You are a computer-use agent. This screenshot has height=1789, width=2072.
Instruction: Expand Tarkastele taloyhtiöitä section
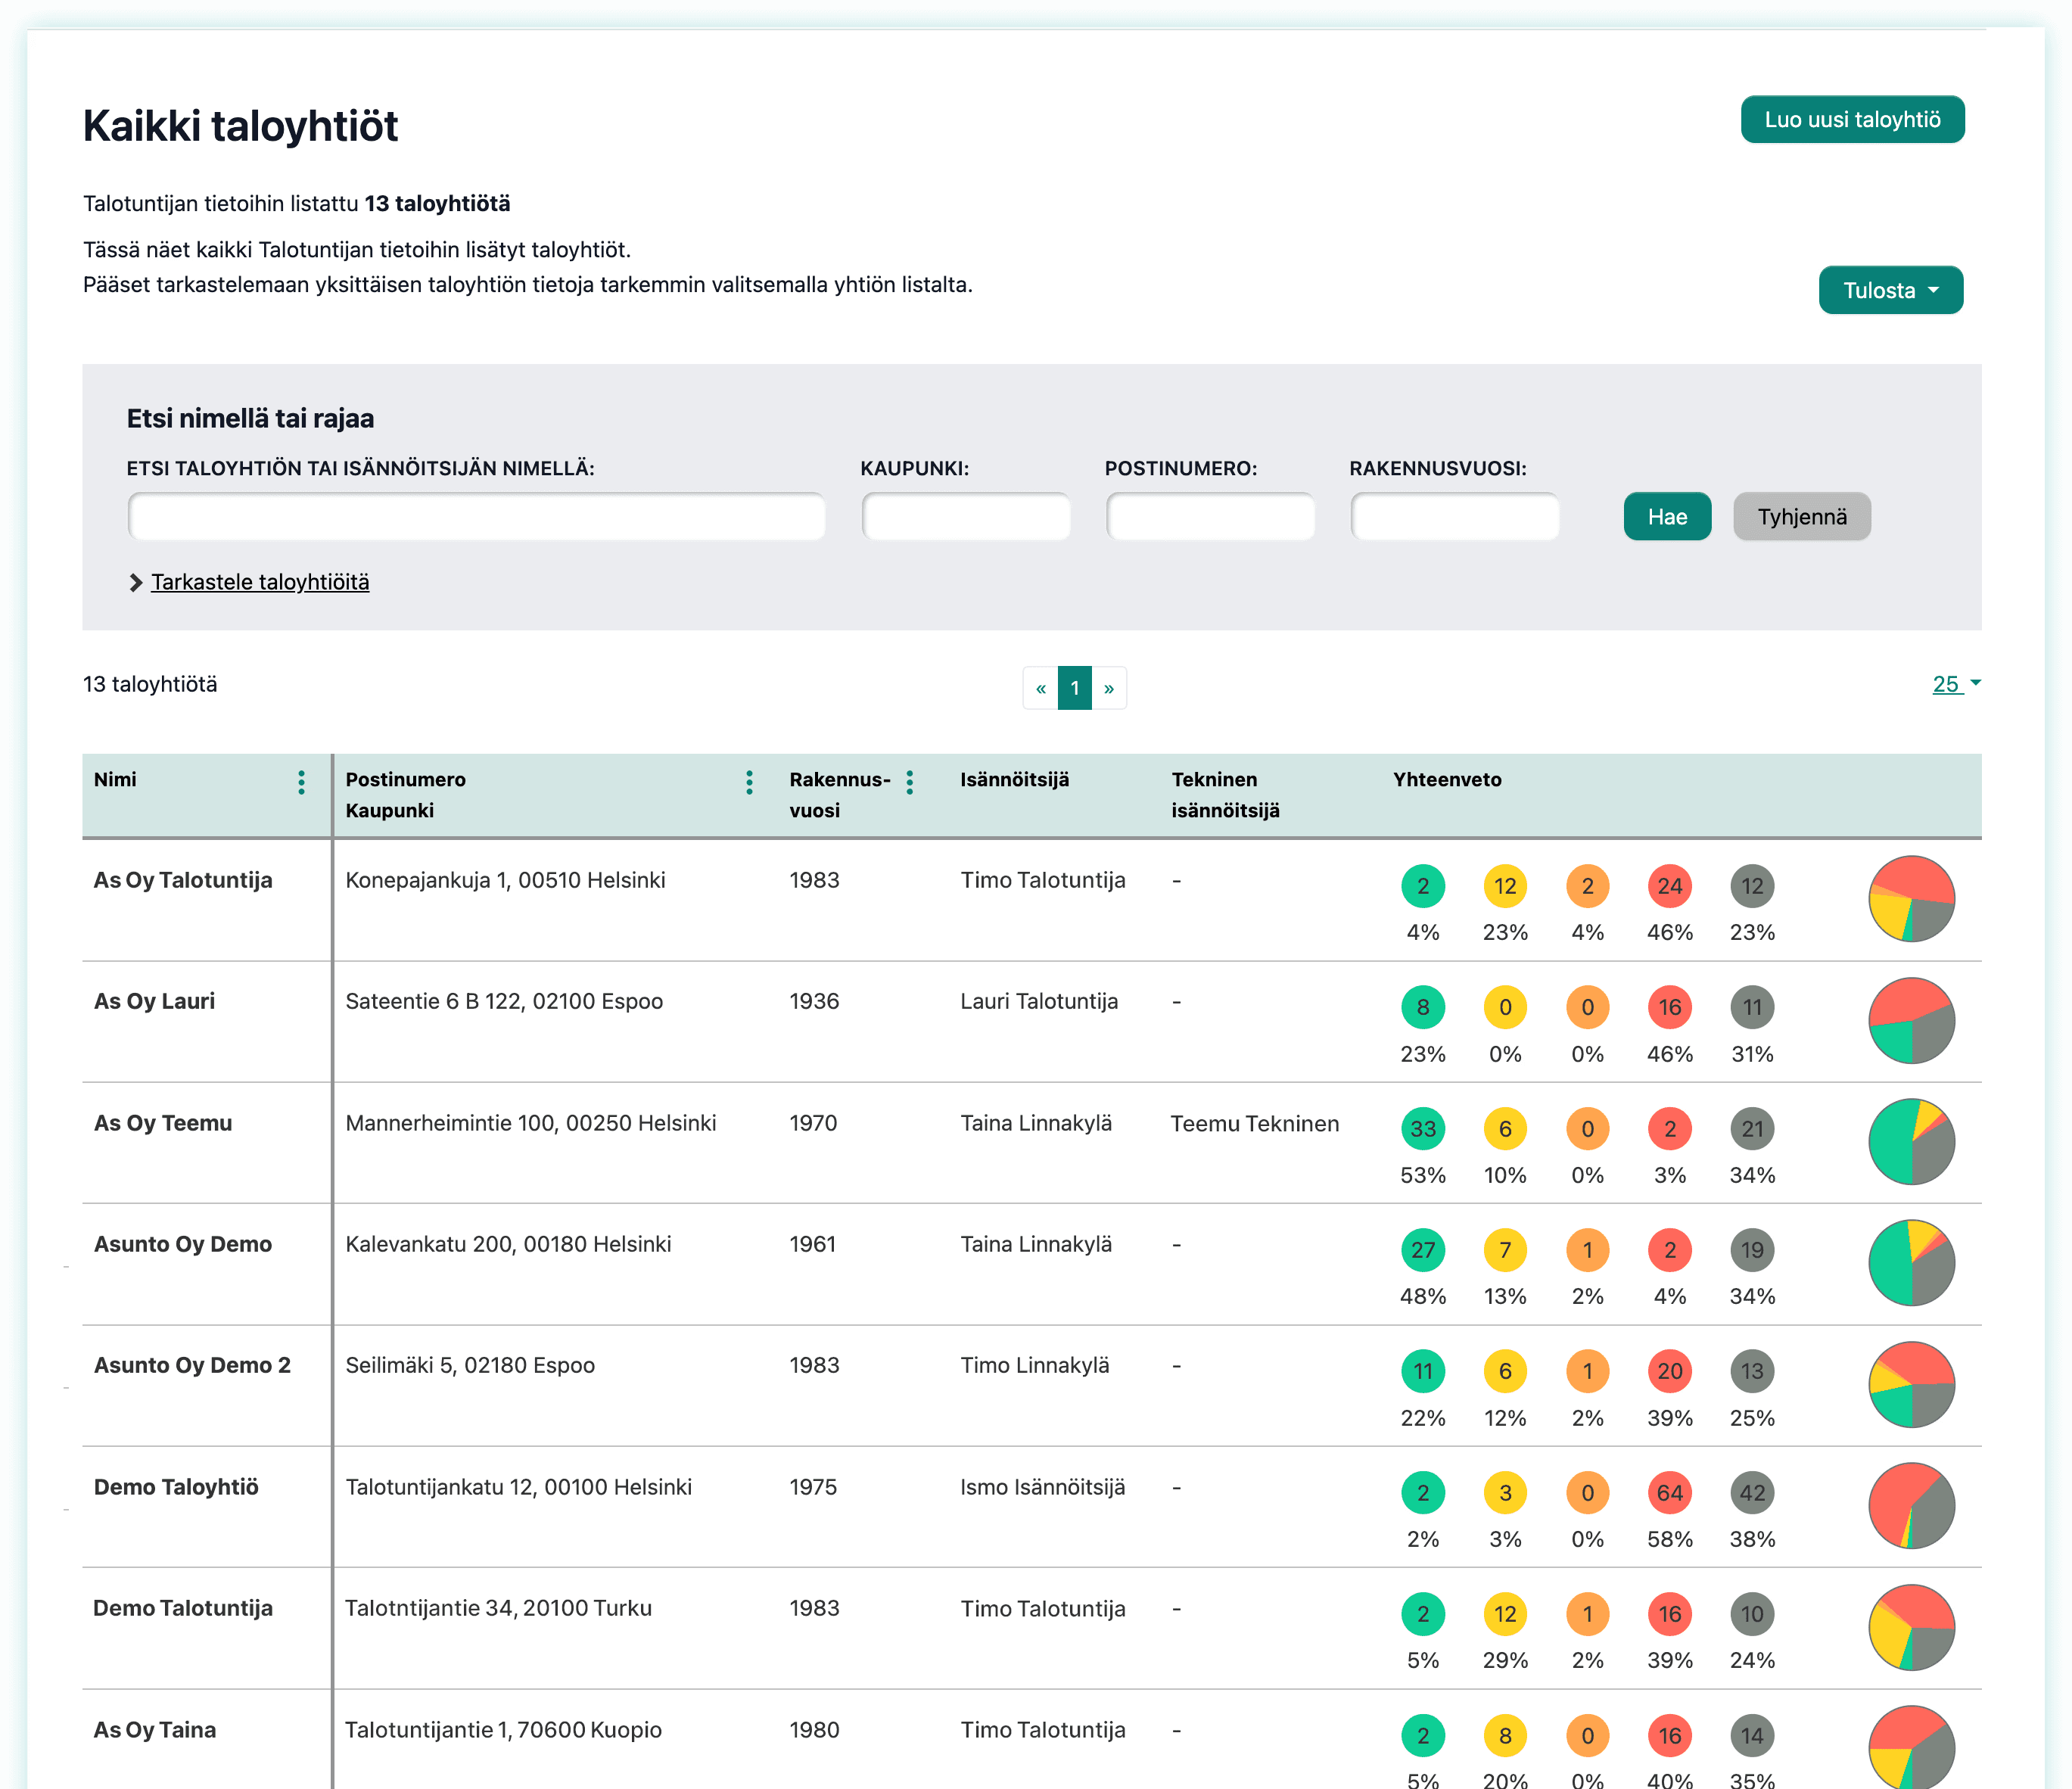click(259, 582)
